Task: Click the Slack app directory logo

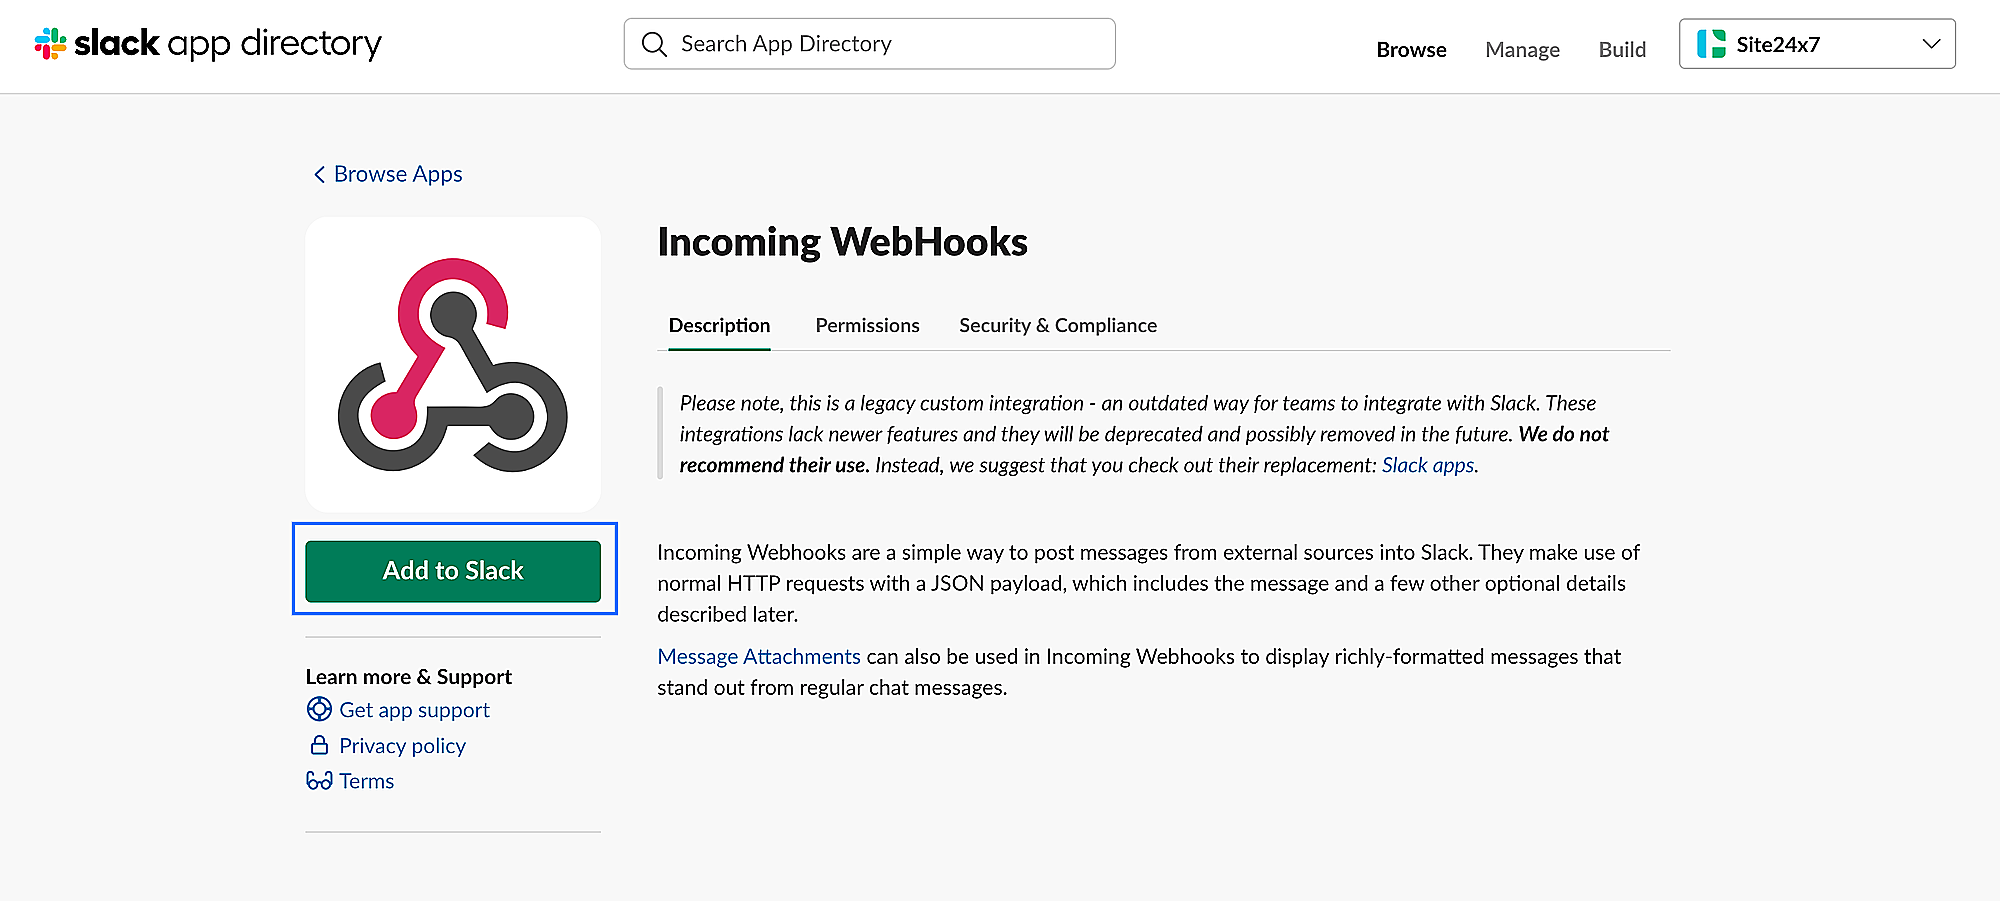Action: pos(207,44)
